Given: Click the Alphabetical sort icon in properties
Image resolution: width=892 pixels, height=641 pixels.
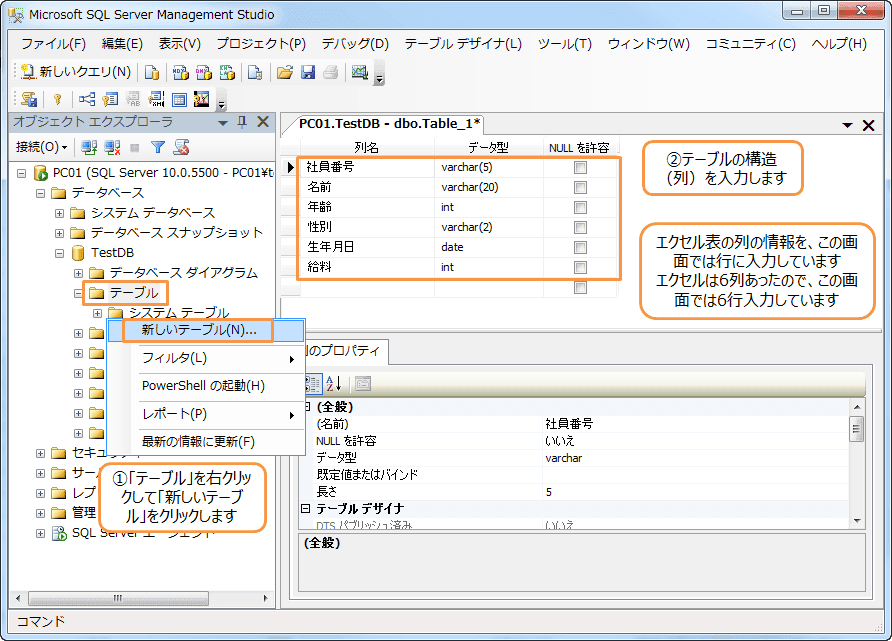Looking at the screenshot, I should click(x=334, y=384).
